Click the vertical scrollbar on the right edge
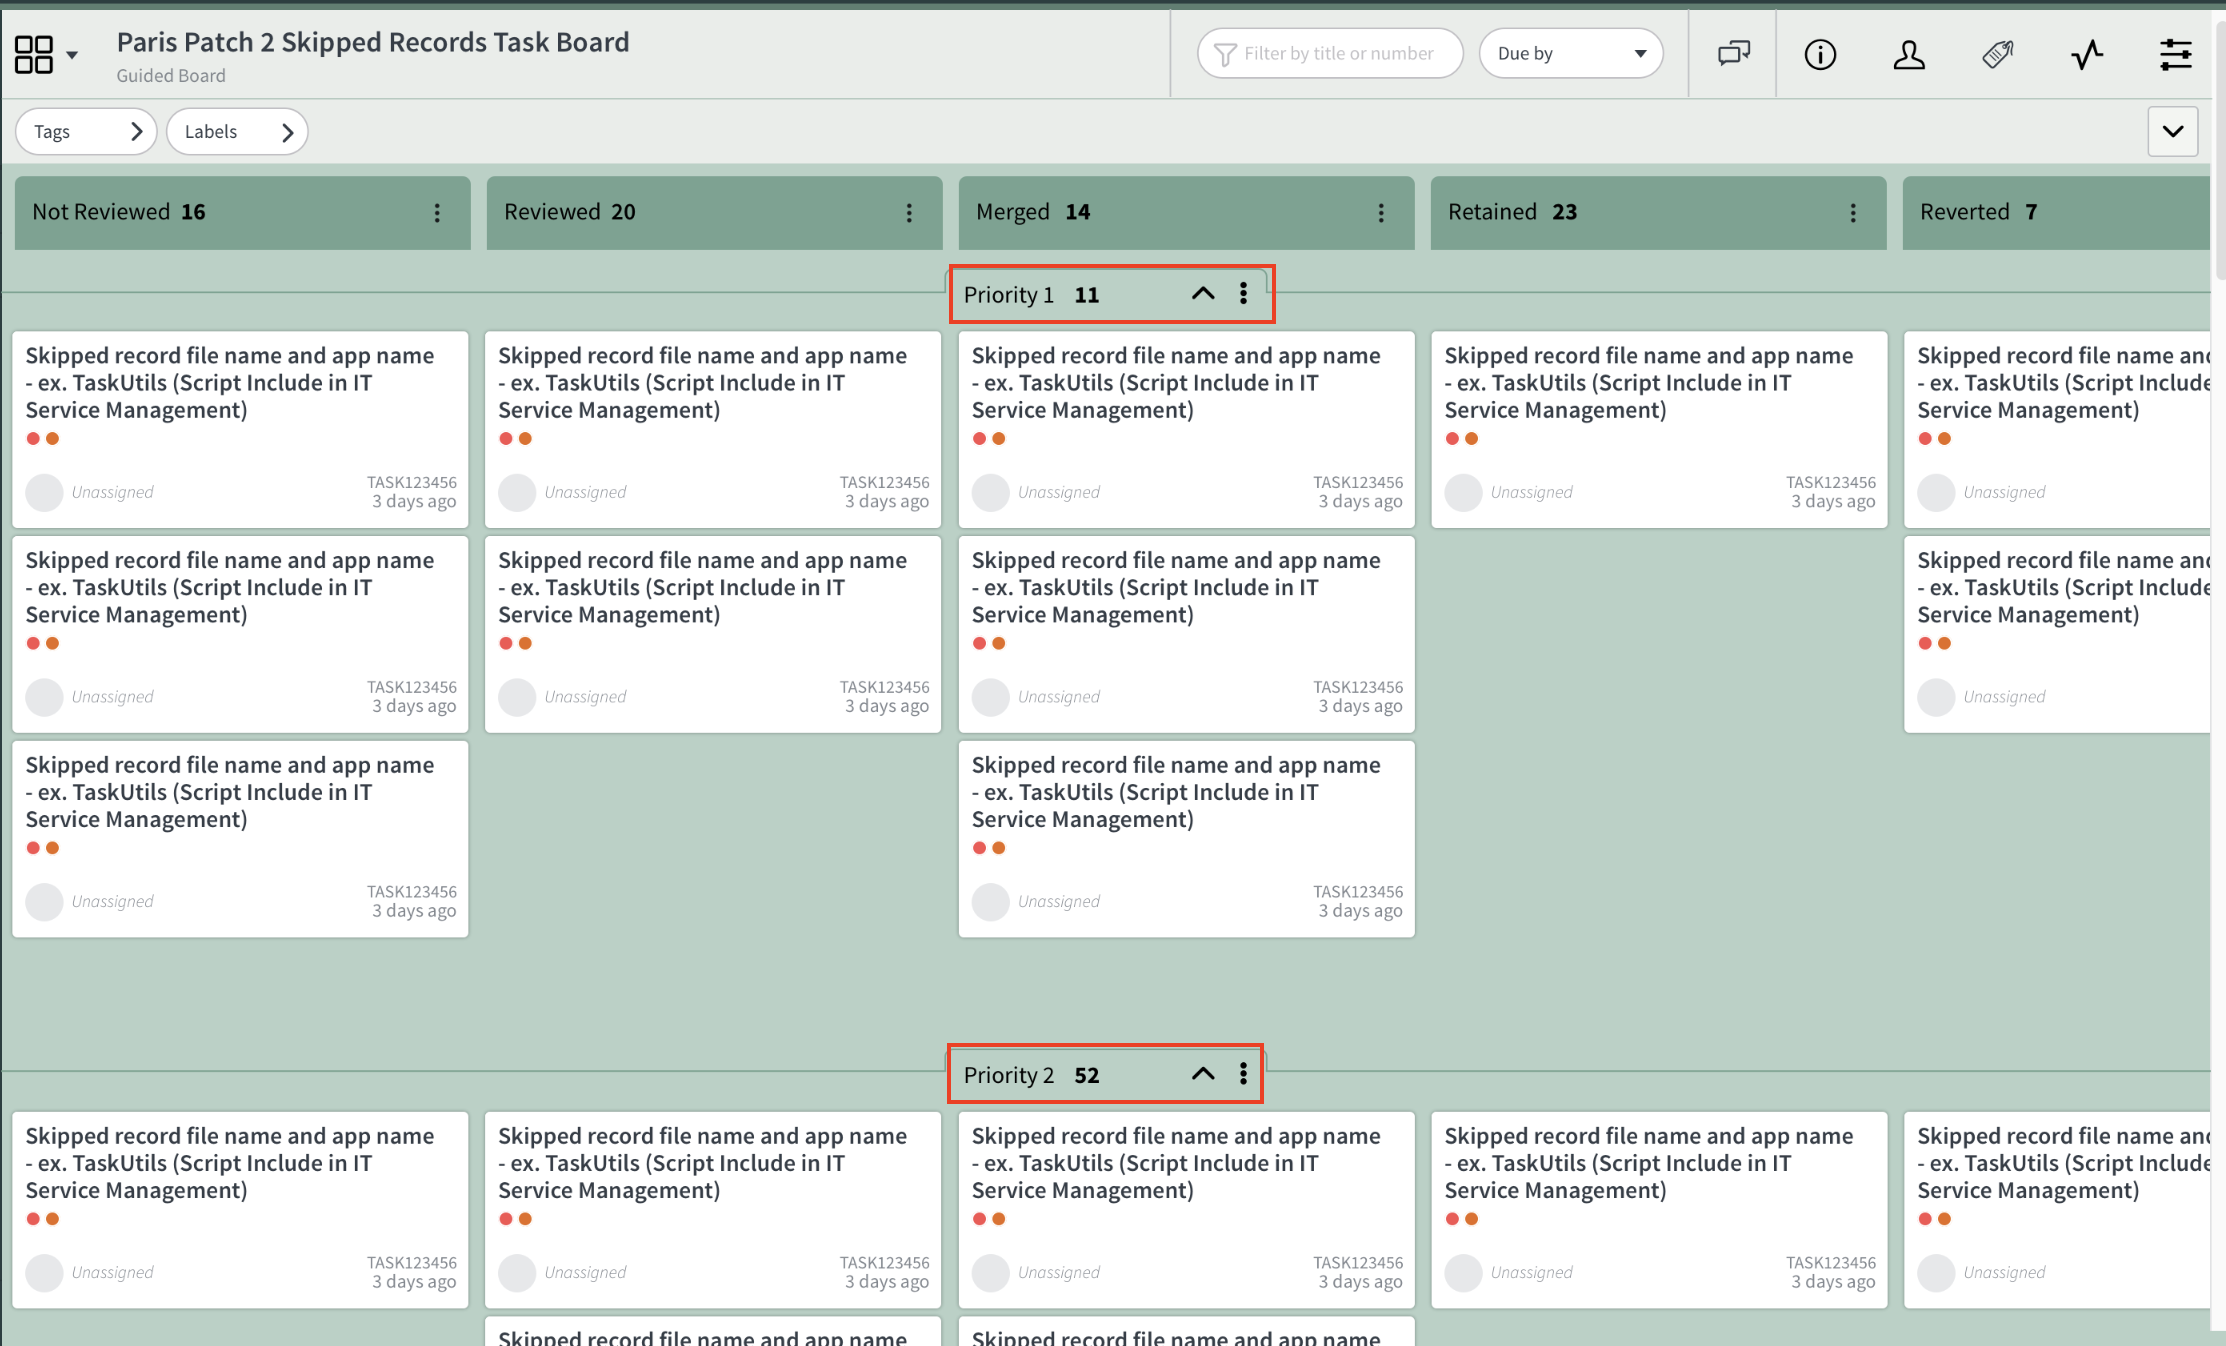 pyautogui.click(x=2219, y=150)
